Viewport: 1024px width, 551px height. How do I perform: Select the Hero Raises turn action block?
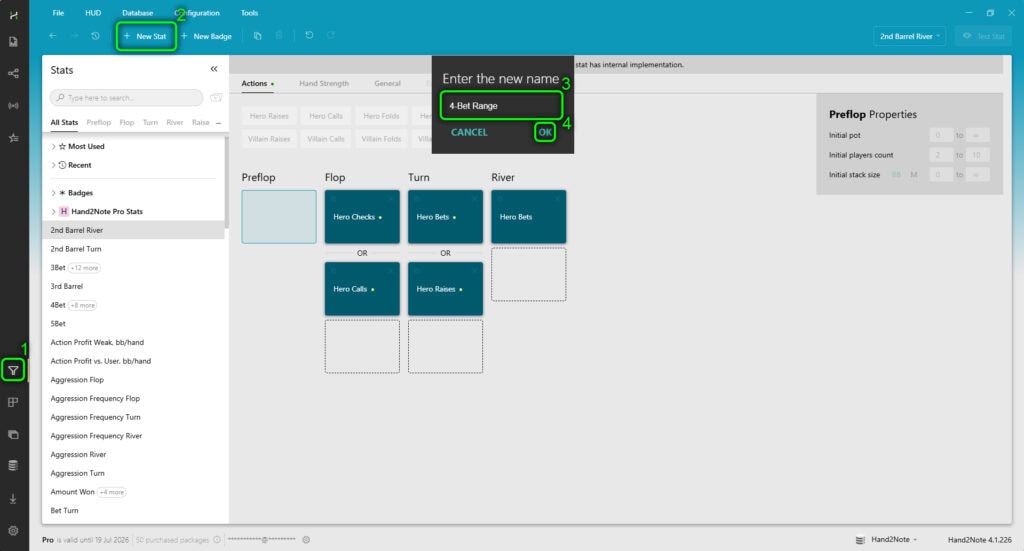(445, 289)
